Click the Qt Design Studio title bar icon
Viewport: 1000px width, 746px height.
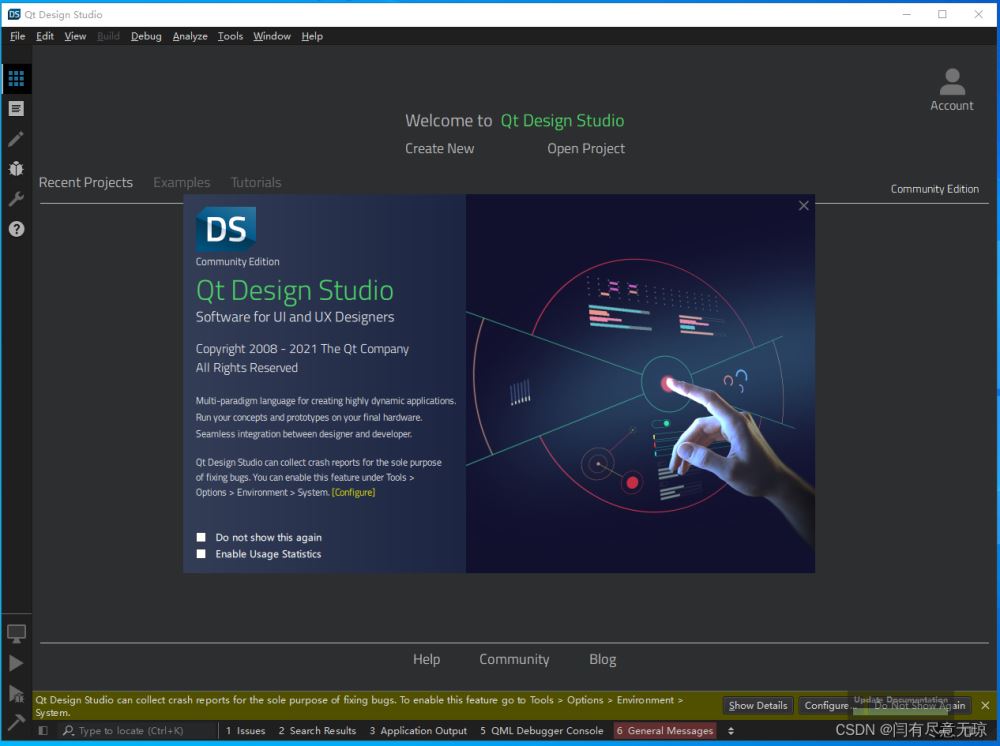14,14
